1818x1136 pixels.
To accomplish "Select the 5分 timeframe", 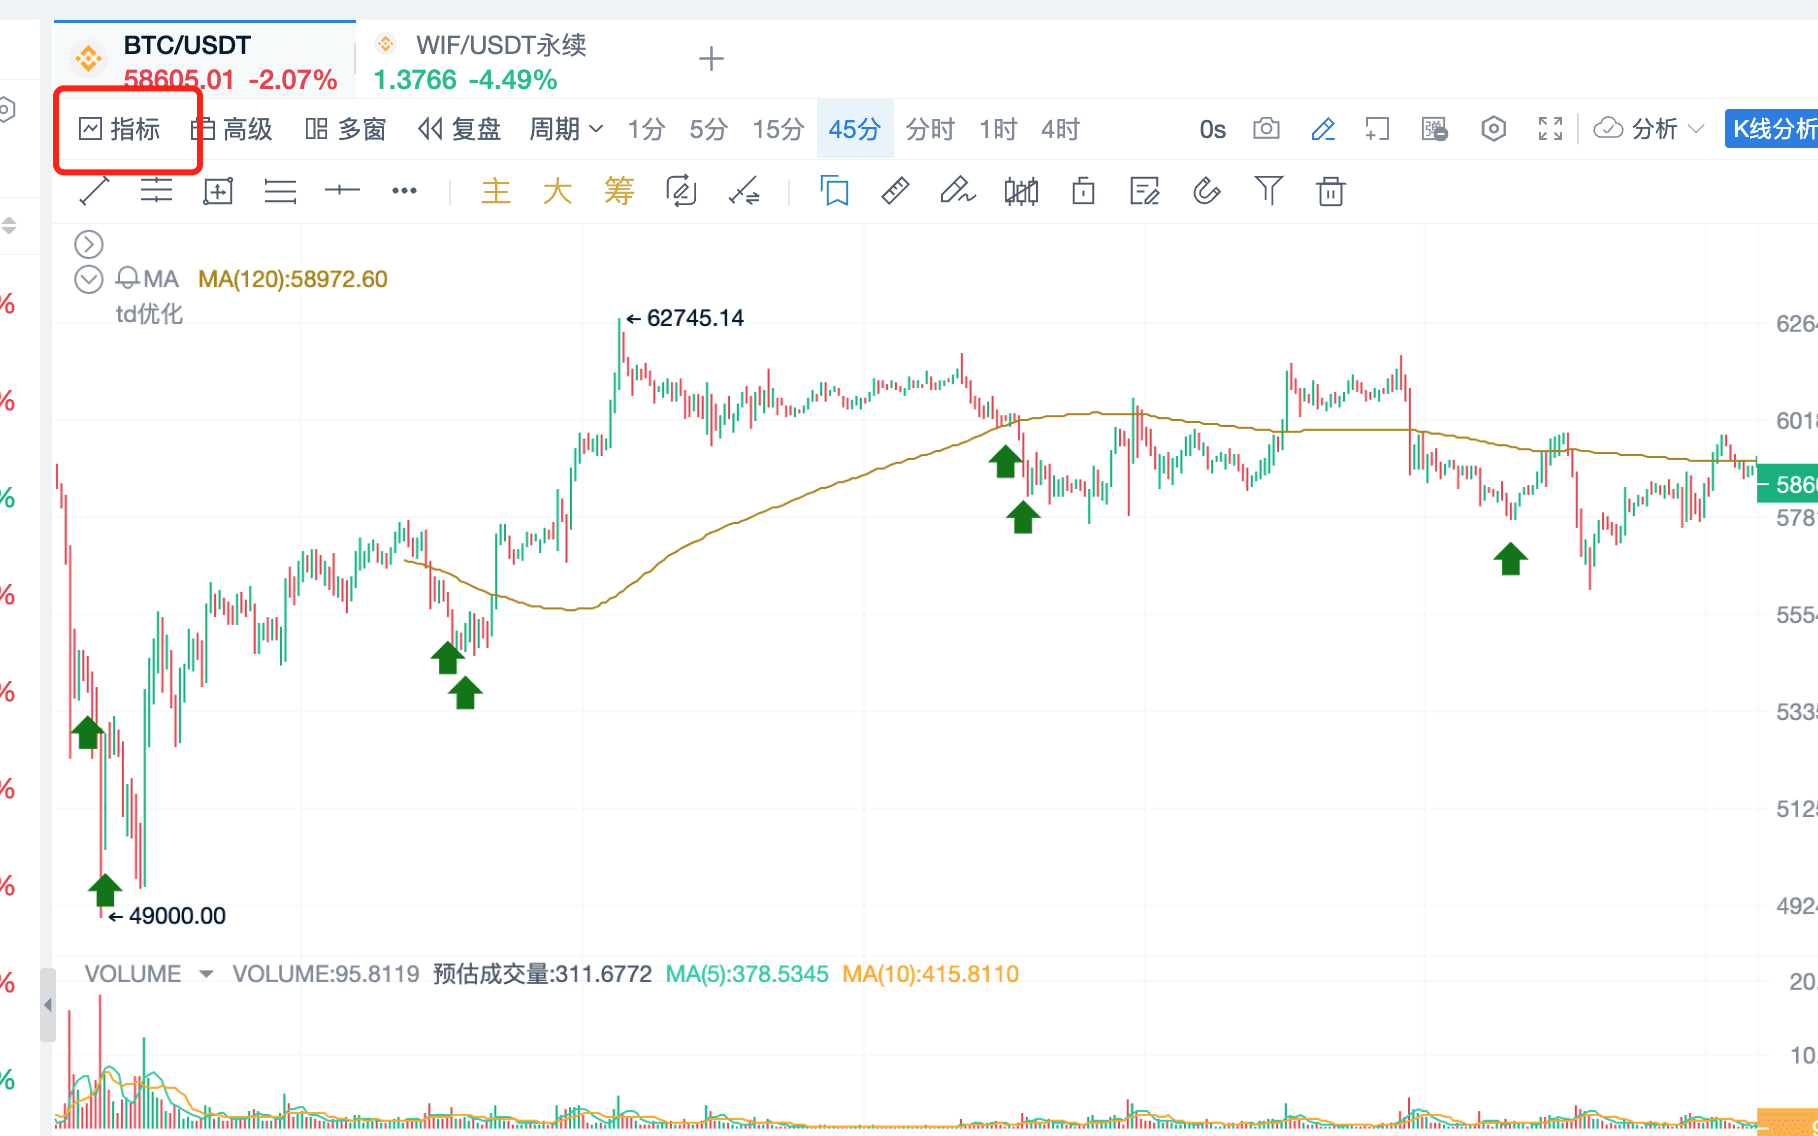I will point(708,129).
